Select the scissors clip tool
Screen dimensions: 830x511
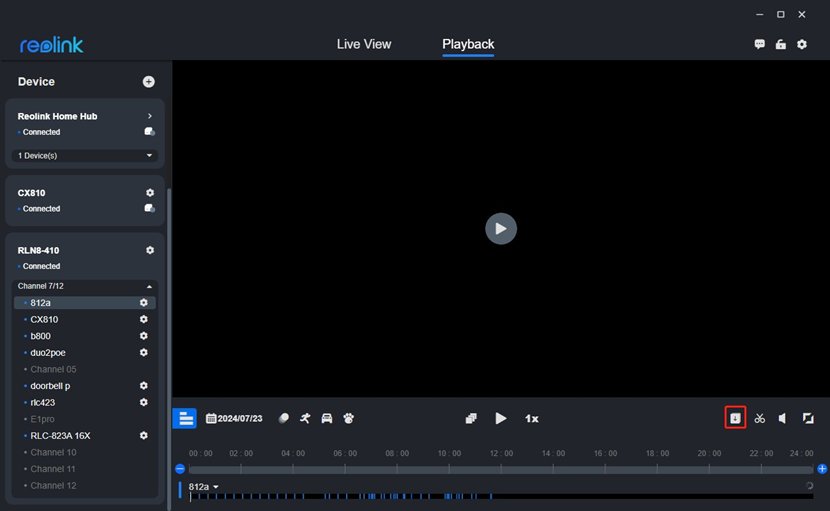(x=760, y=418)
